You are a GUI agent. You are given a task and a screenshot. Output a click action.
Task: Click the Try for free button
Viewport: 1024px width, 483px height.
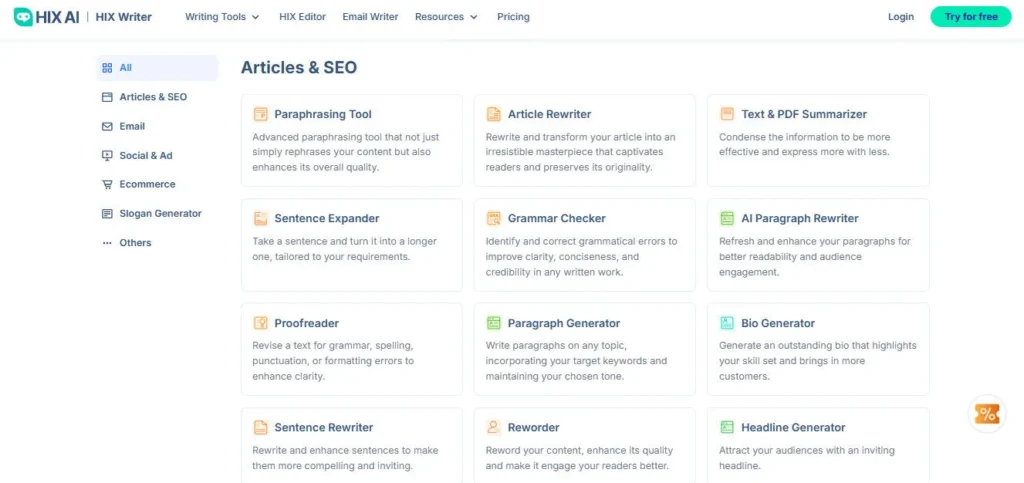[x=970, y=17]
